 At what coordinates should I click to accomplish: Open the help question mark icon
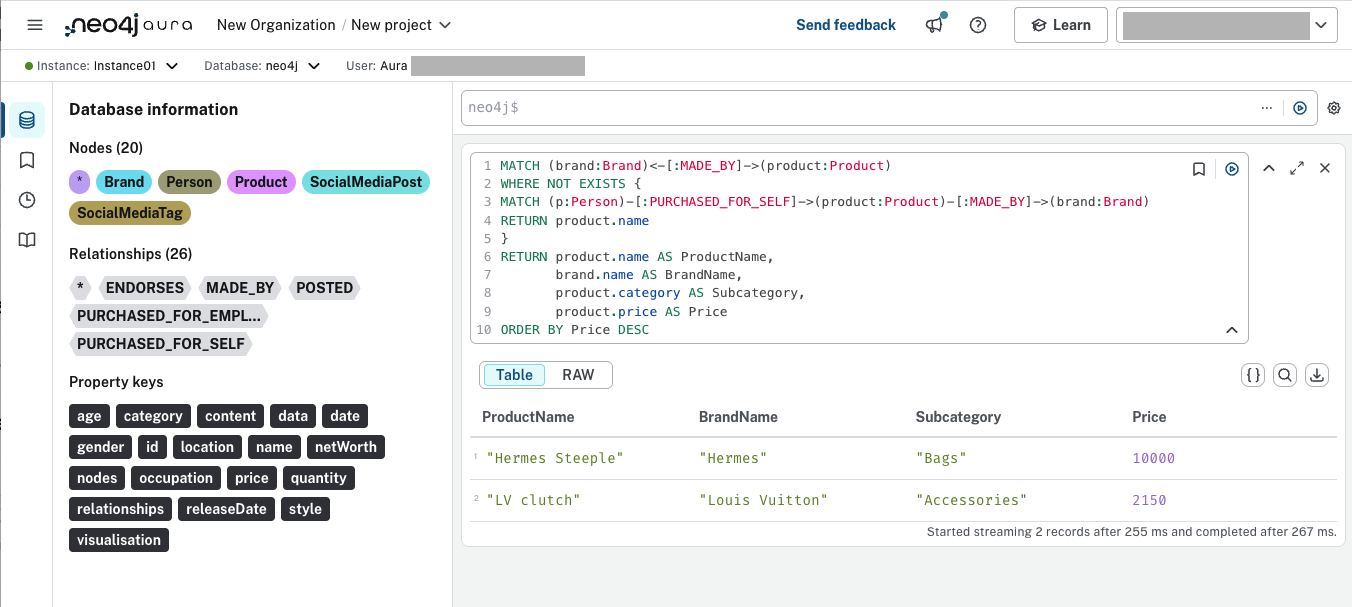tap(978, 25)
